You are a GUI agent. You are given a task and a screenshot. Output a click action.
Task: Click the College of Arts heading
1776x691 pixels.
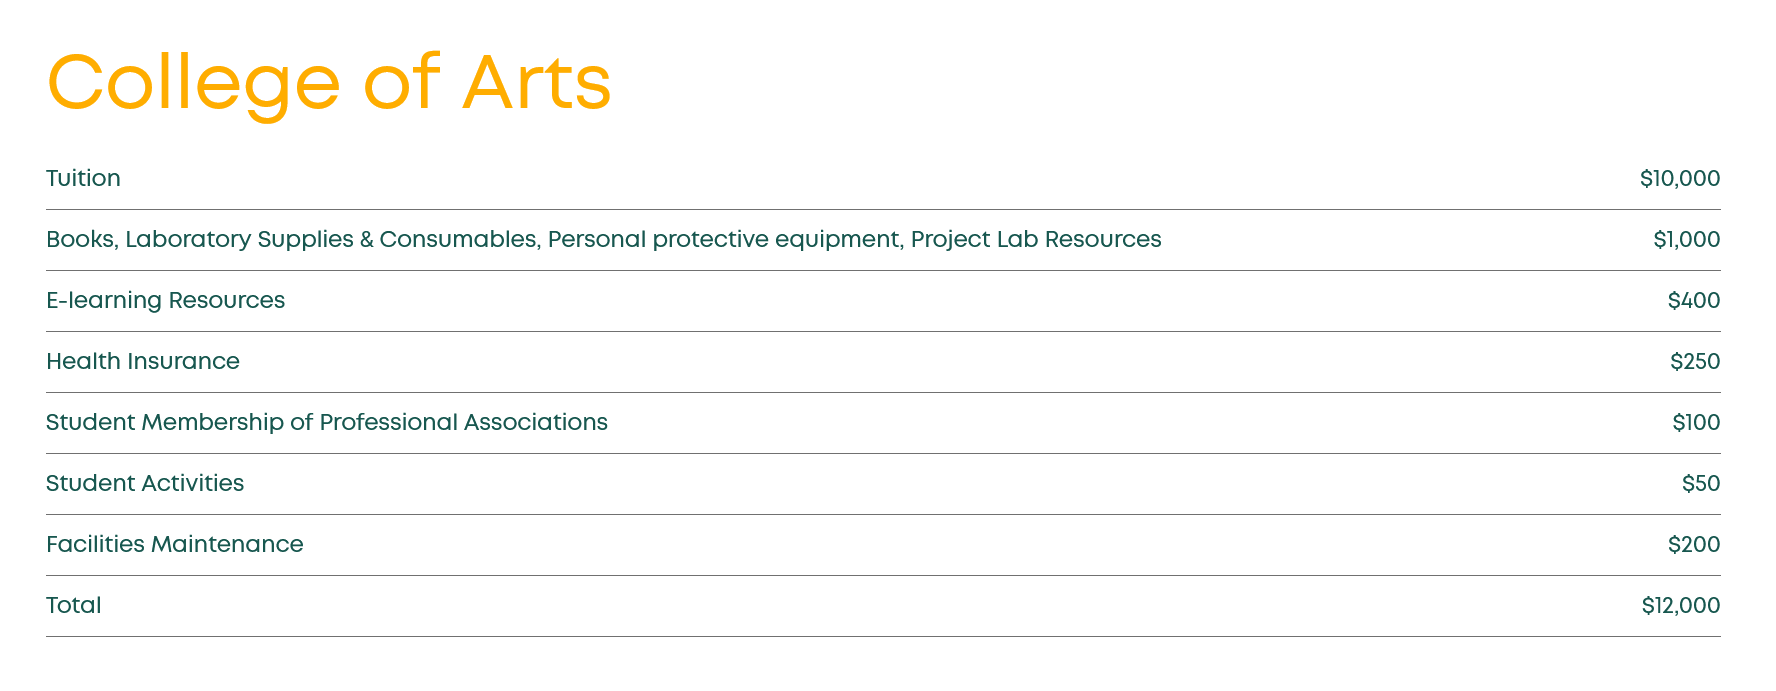(x=328, y=82)
